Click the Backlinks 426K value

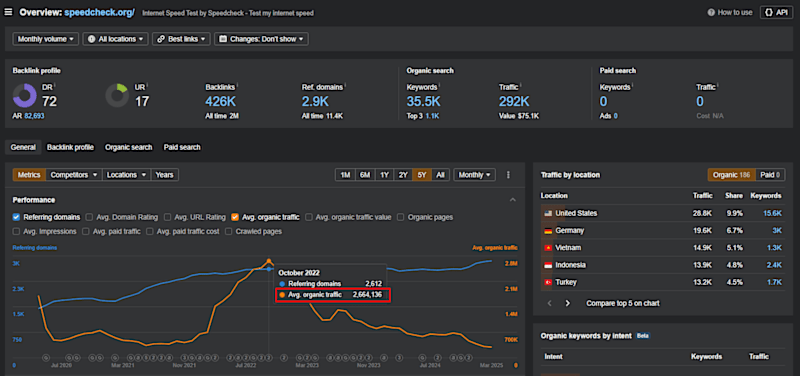point(220,101)
